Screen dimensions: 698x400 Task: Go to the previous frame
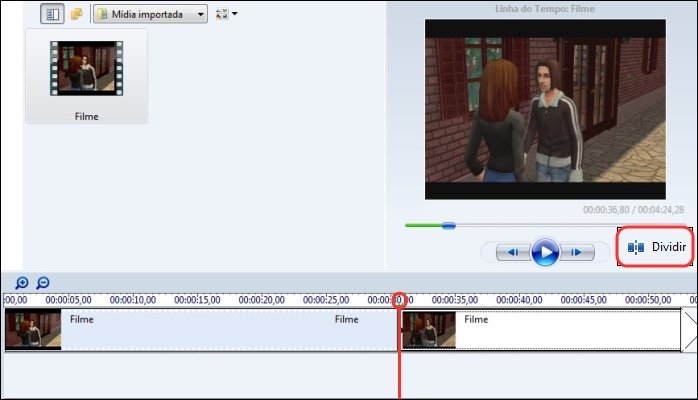[513, 252]
